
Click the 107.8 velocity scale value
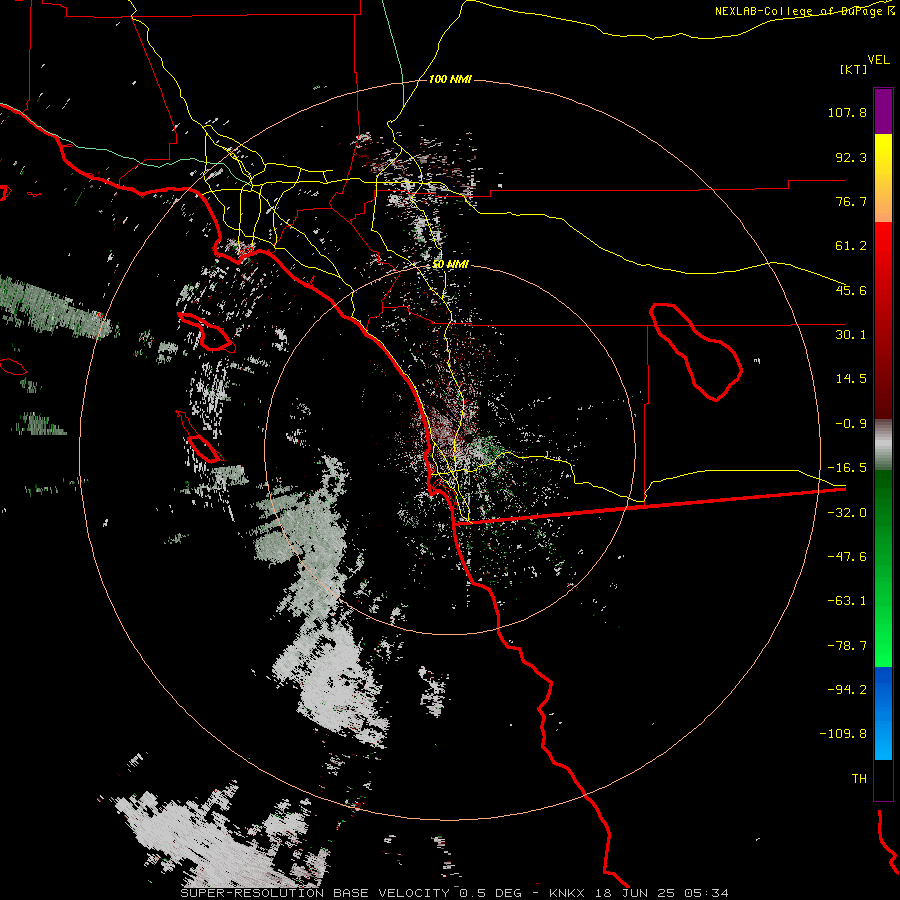tap(847, 112)
